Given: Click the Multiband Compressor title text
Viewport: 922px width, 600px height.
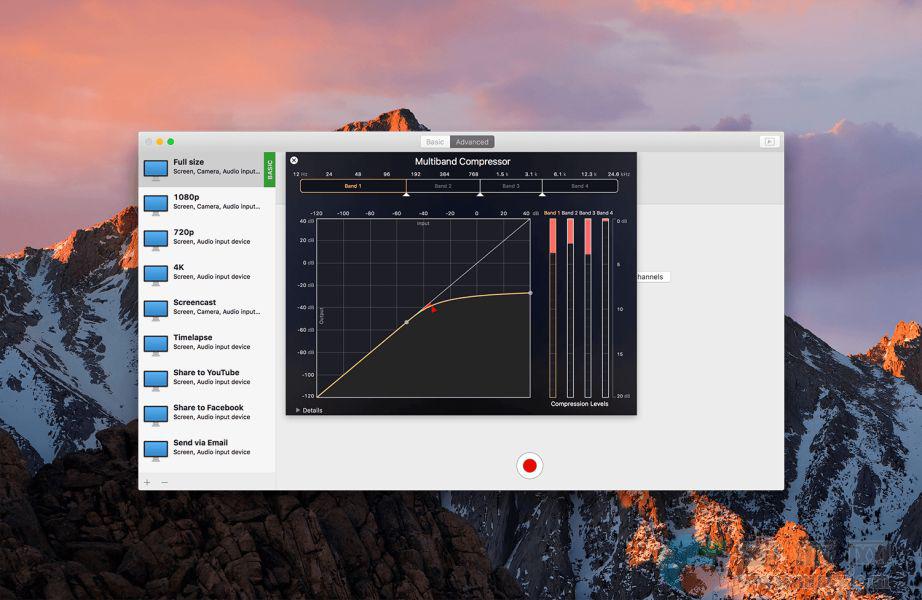Looking at the screenshot, I should click(x=462, y=161).
